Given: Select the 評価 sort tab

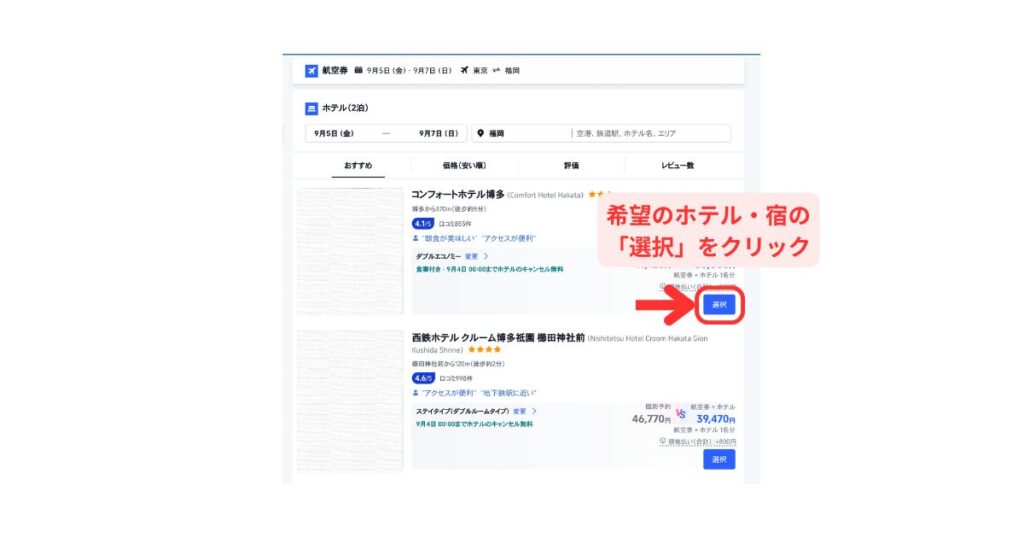Looking at the screenshot, I should tap(571, 166).
